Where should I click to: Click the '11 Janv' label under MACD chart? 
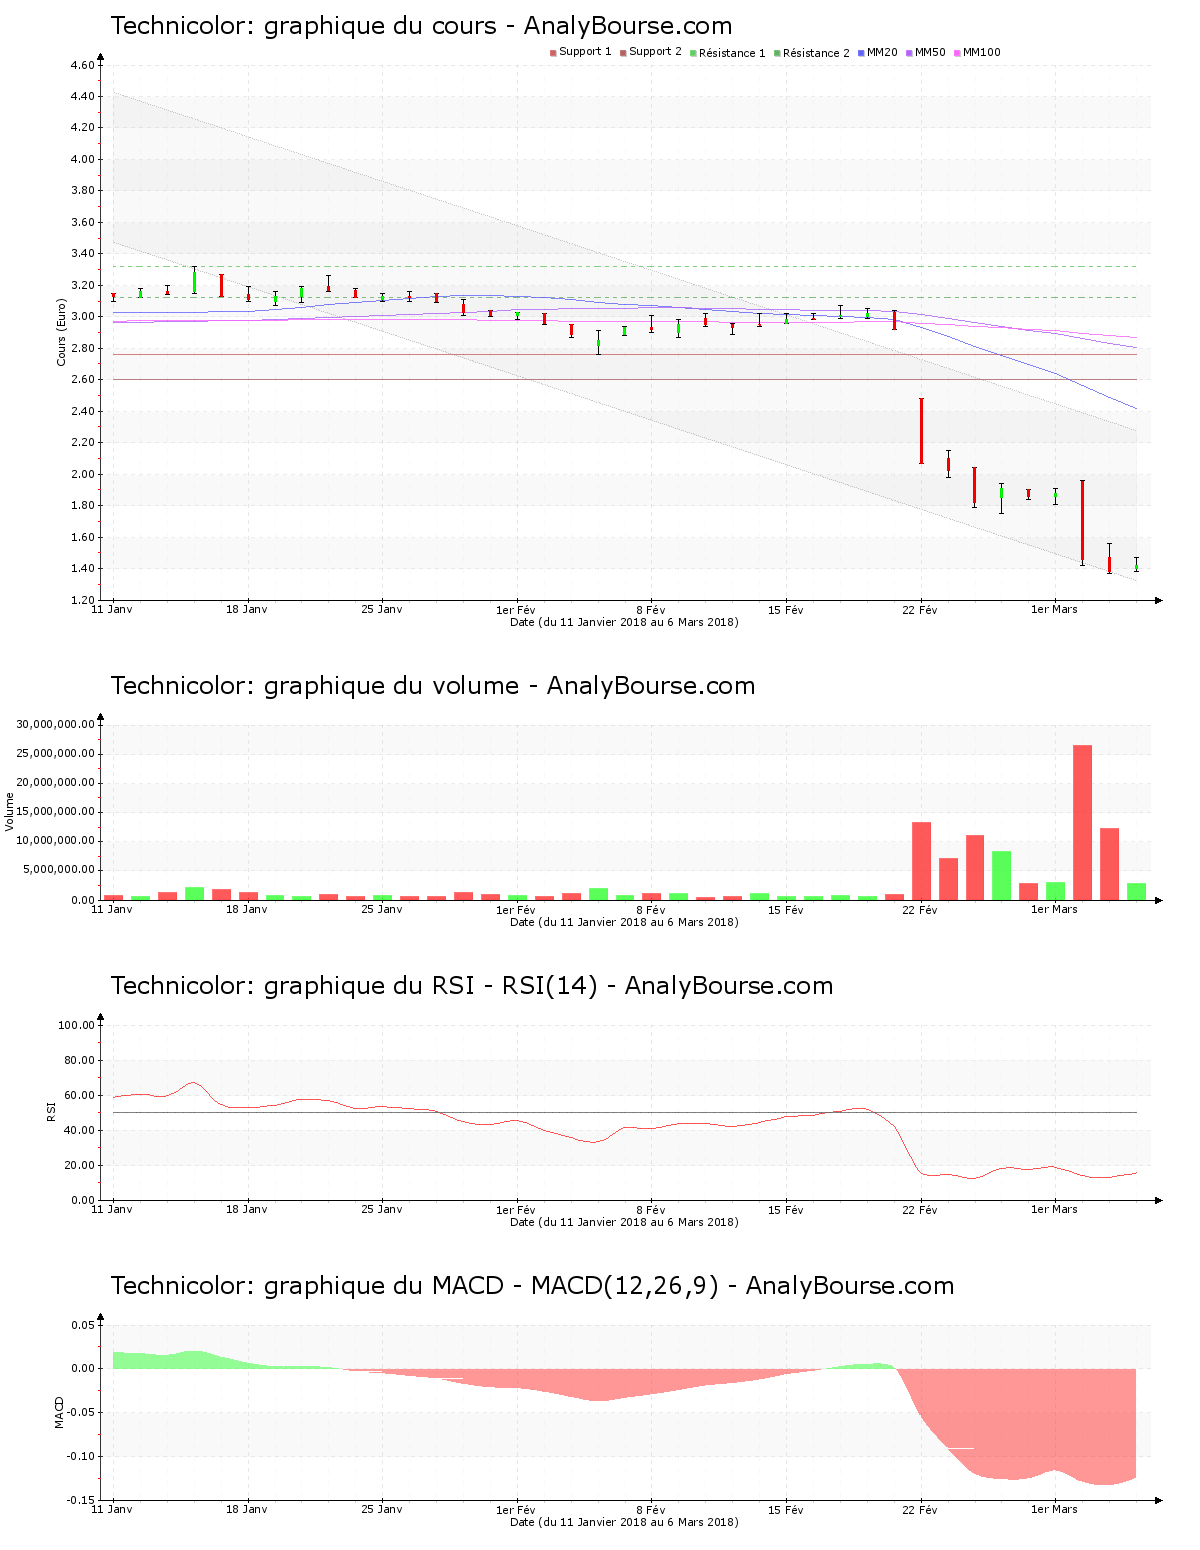[112, 1509]
